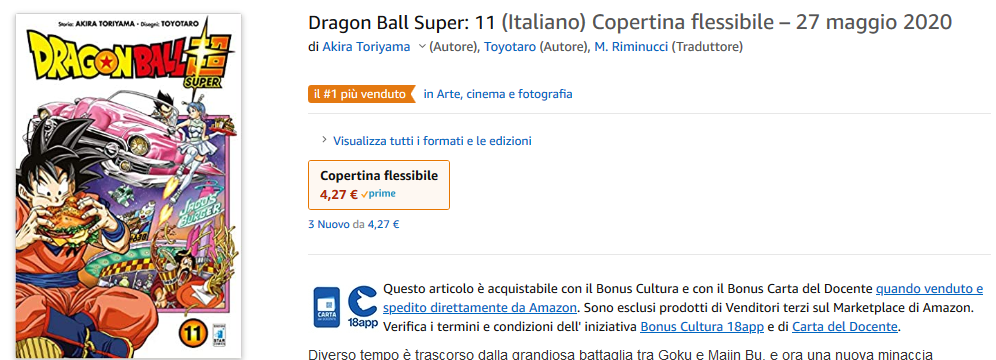The height and width of the screenshot is (360, 996).
Task: Open Toyotaro author link
Action: [x=510, y=46]
